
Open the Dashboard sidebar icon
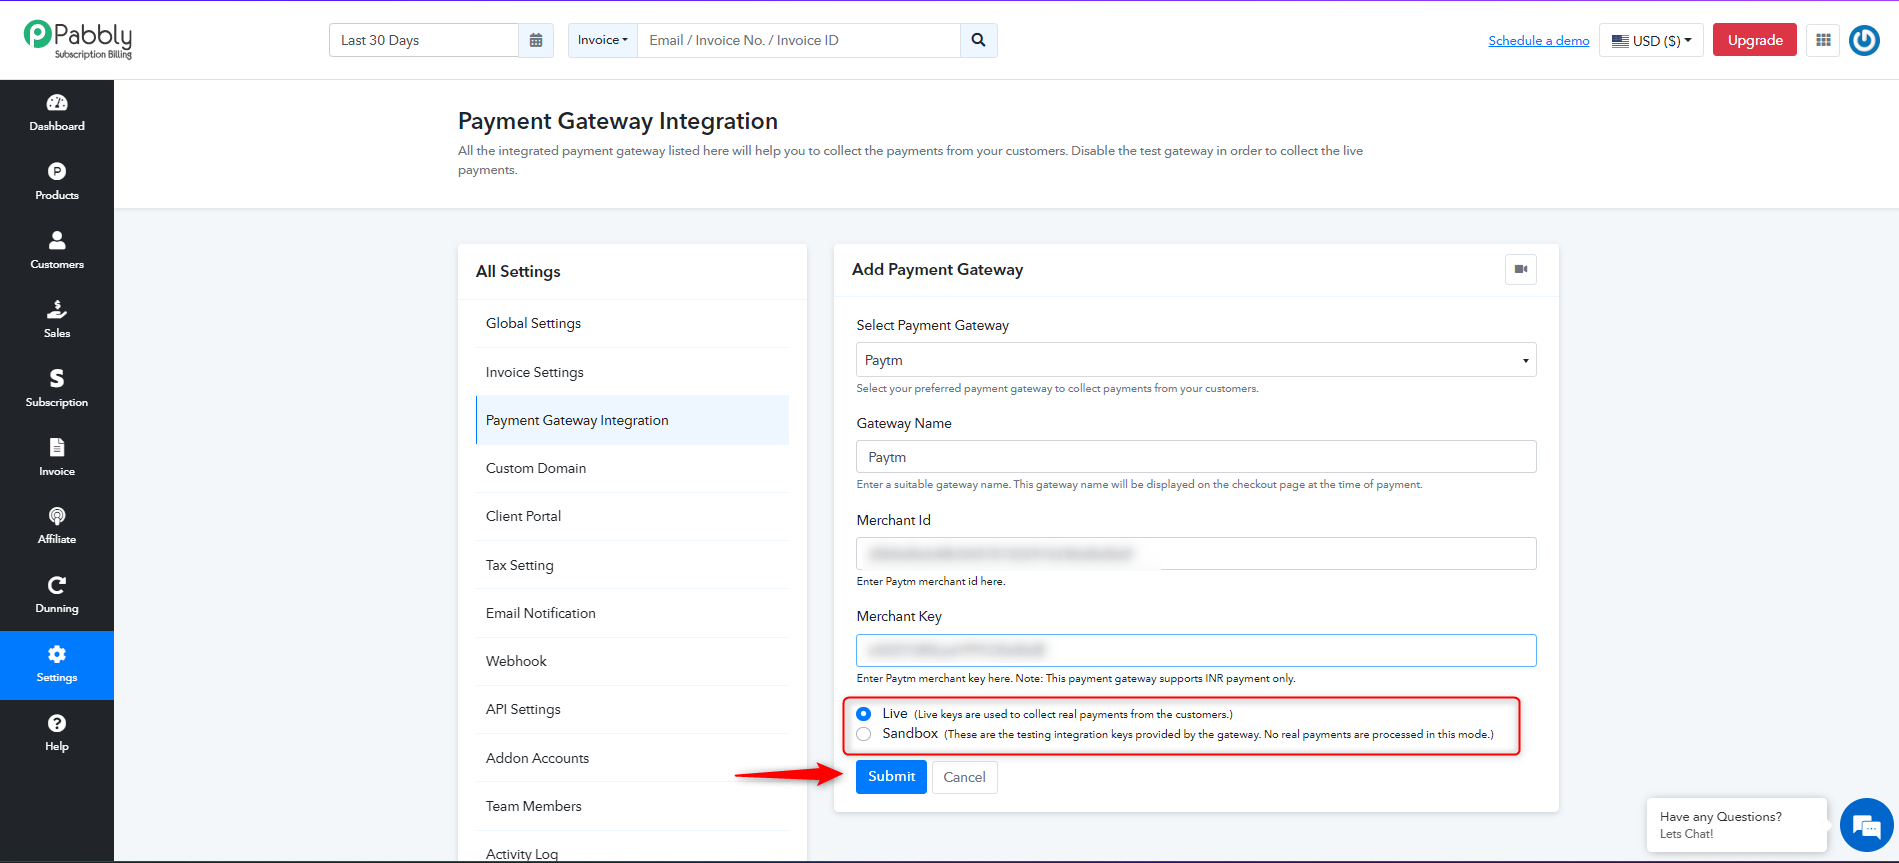57,113
